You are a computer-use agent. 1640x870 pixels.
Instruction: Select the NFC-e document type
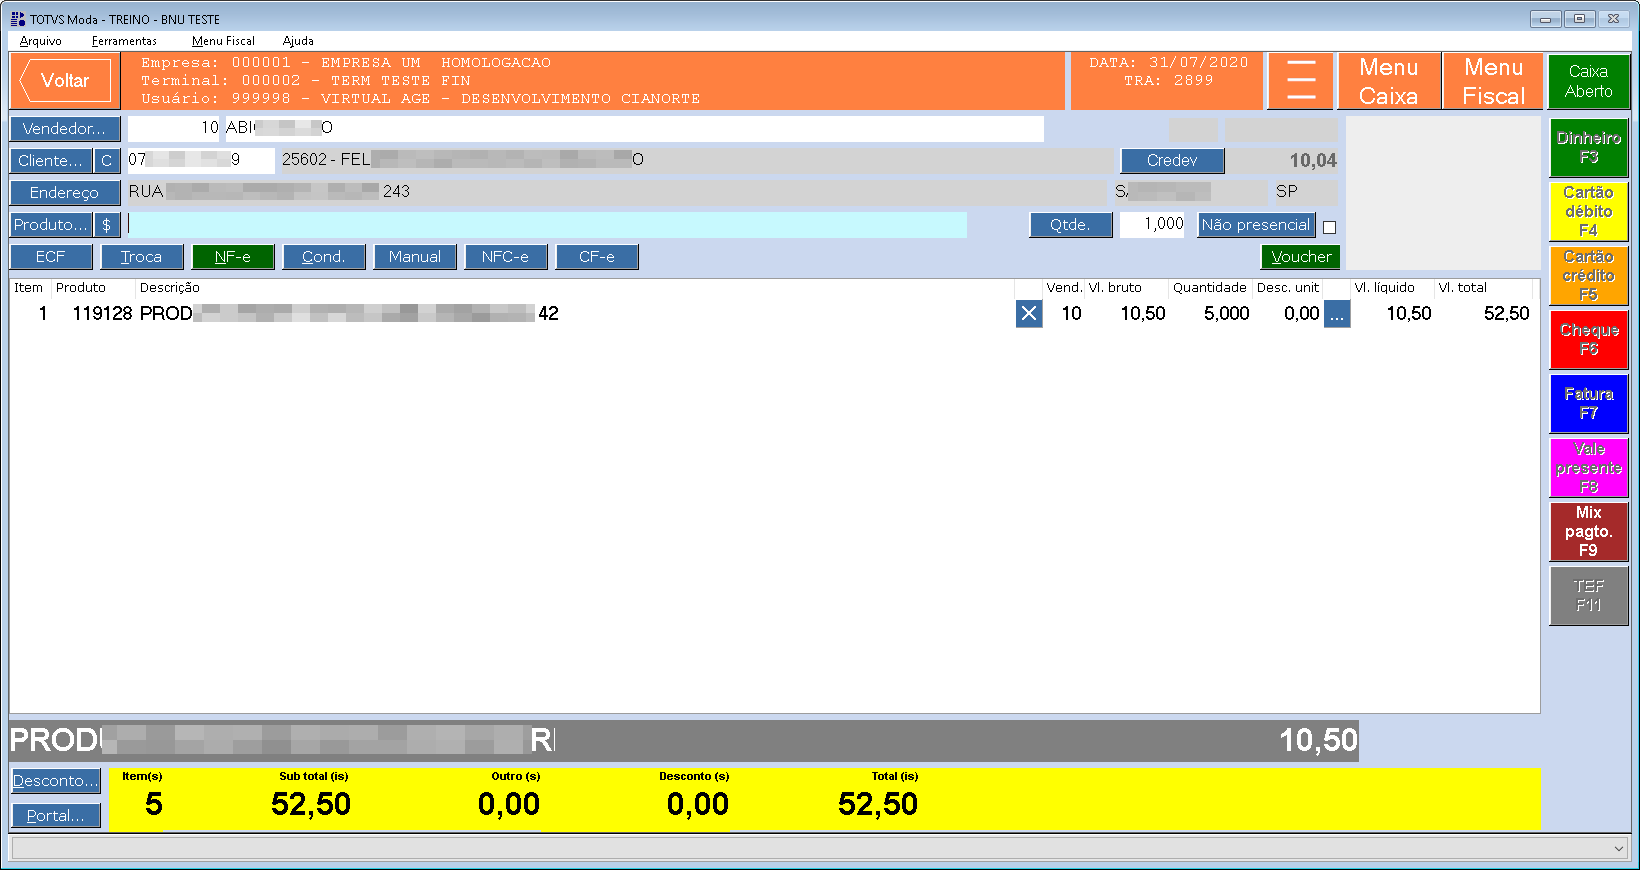click(x=506, y=257)
